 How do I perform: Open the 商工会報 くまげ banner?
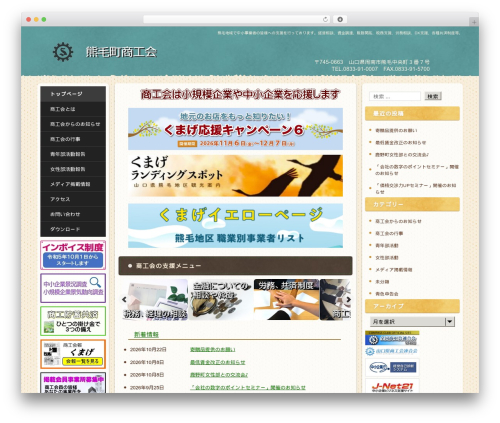(x=73, y=354)
